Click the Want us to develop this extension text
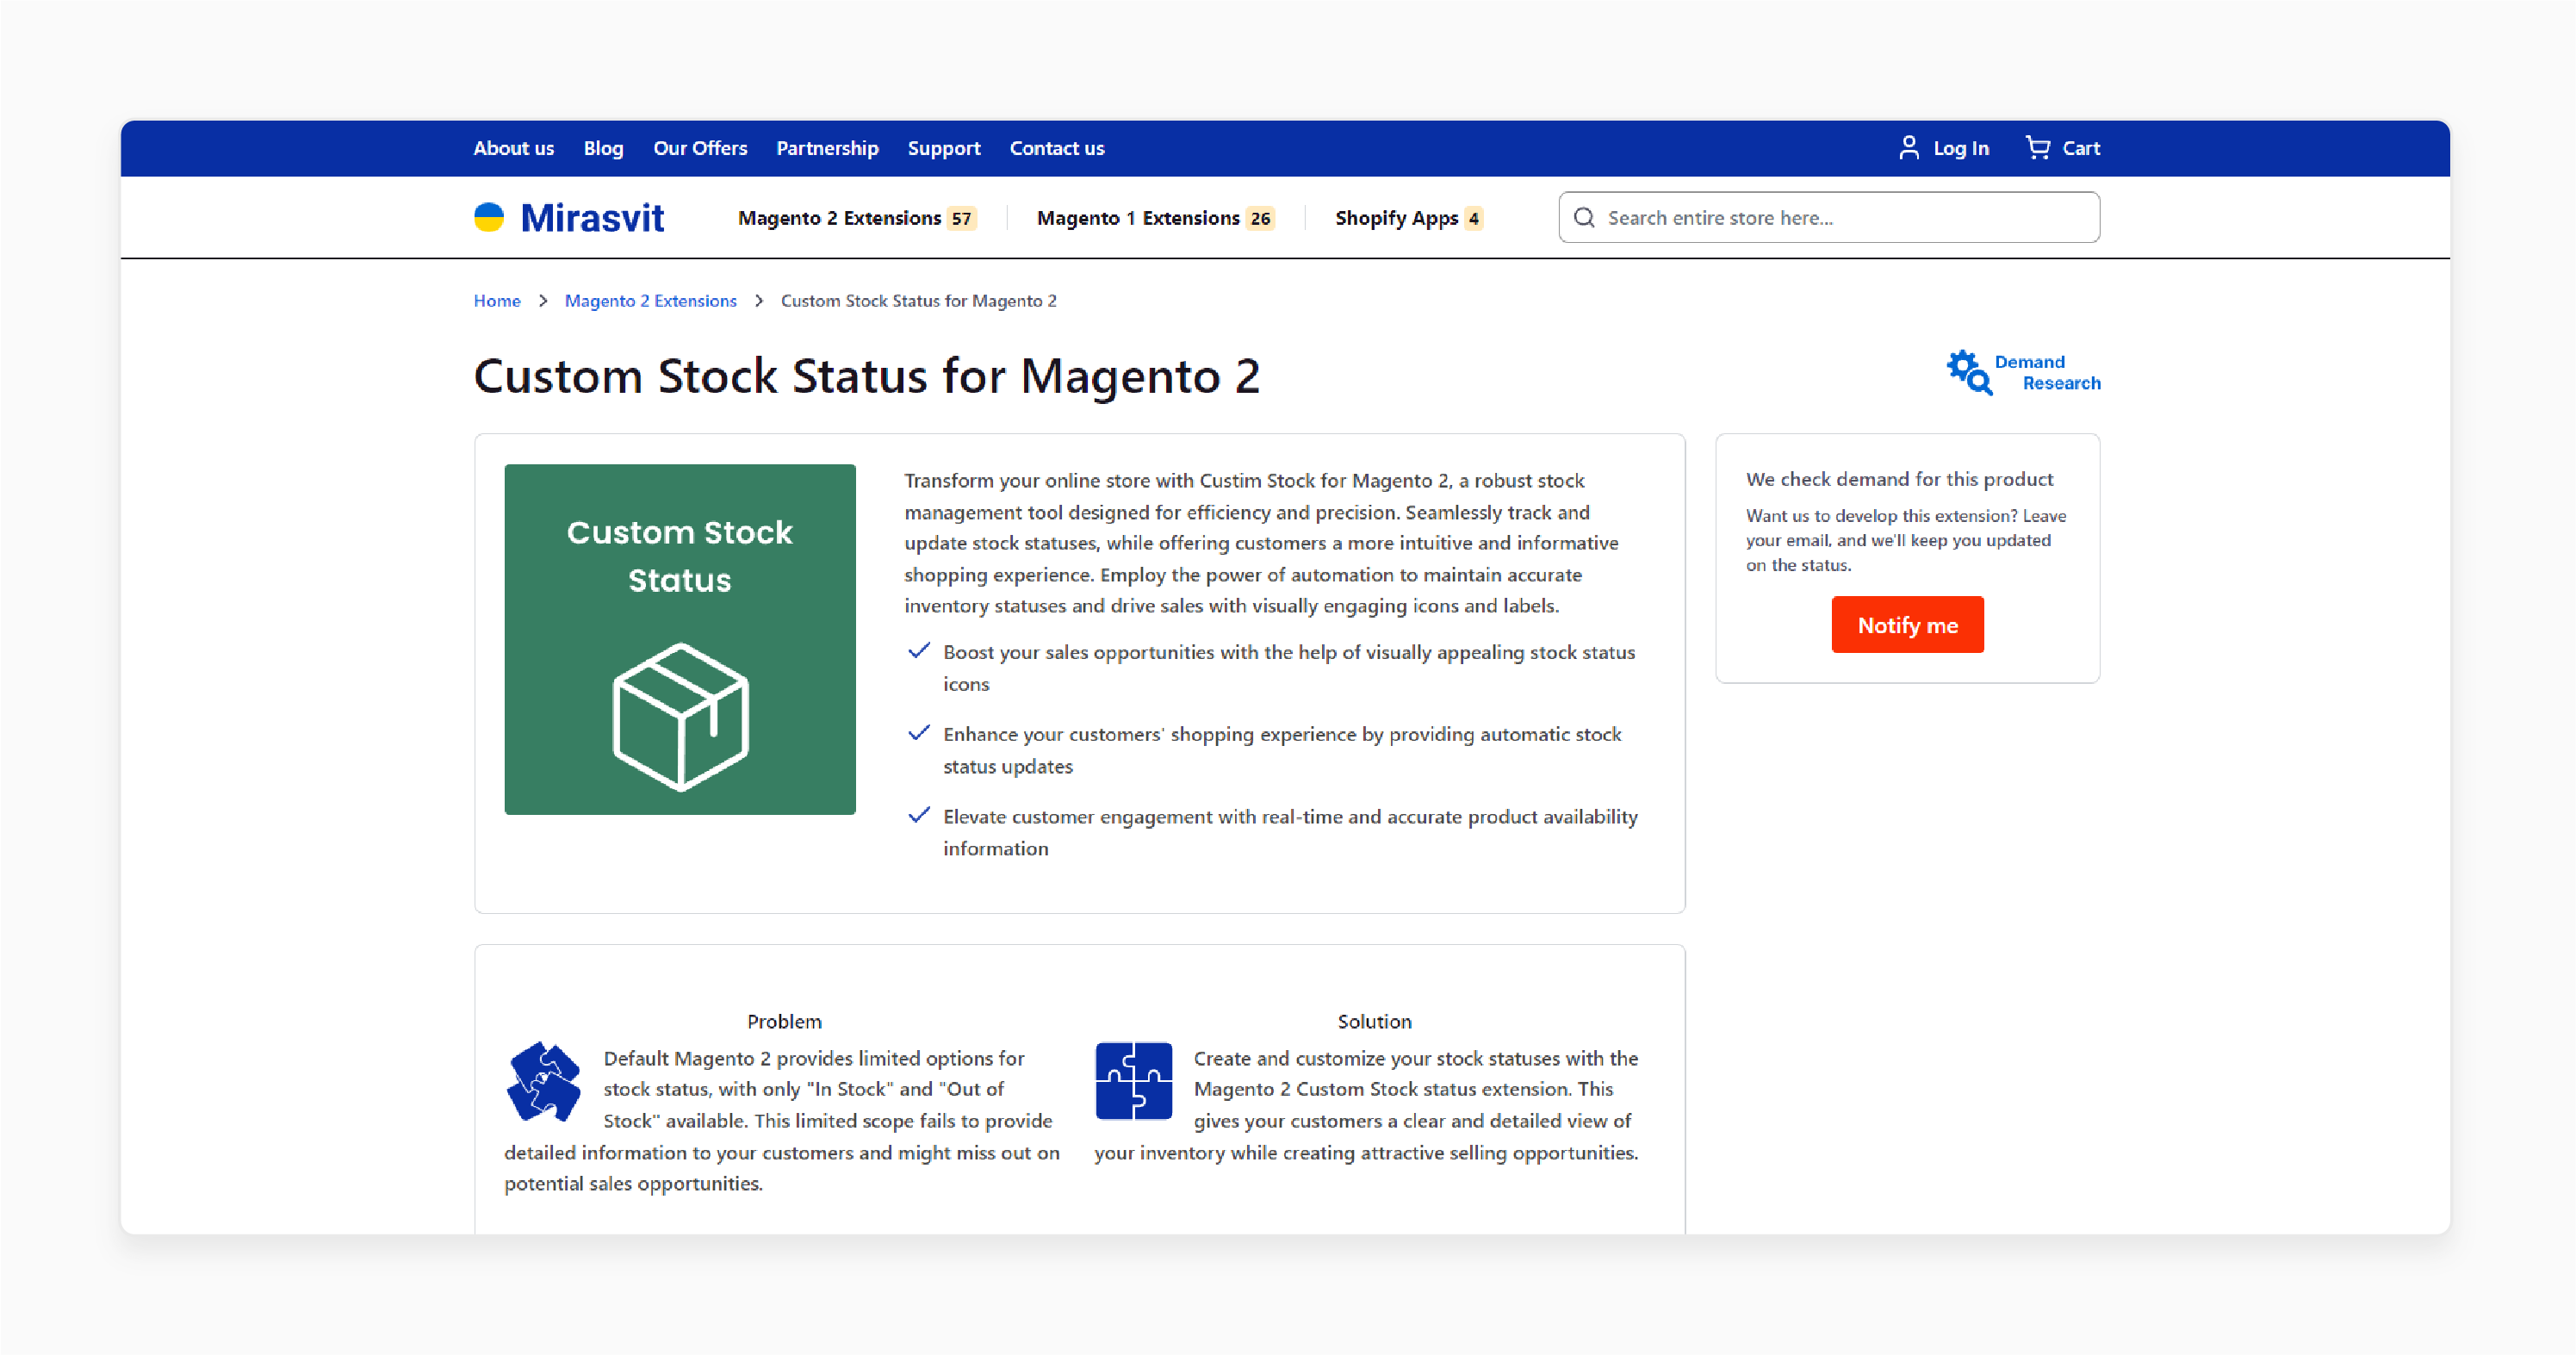The height and width of the screenshot is (1355, 2576). click(x=1906, y=540)
